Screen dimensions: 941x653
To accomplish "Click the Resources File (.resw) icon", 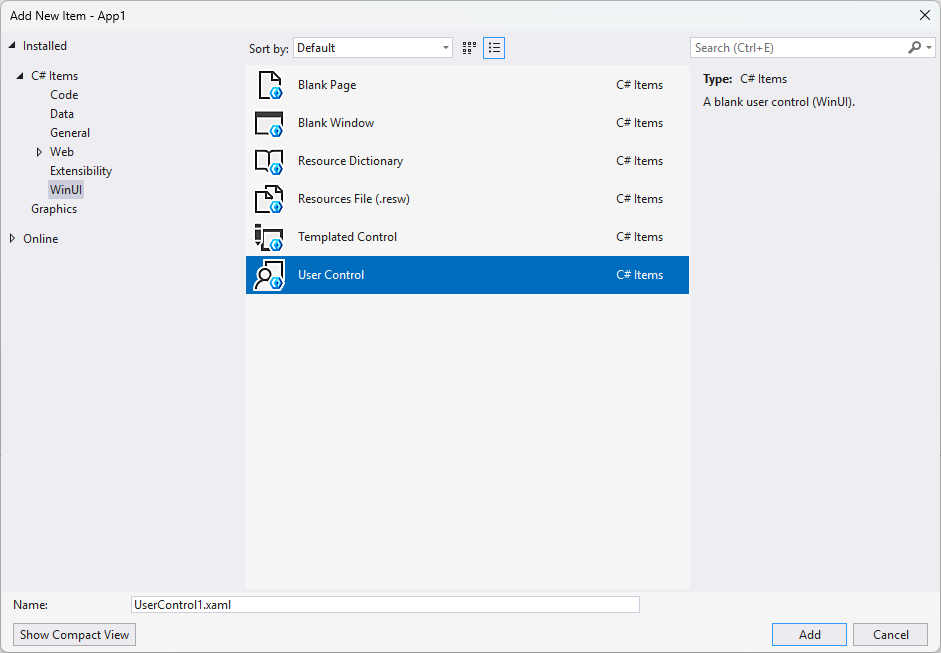I will tap(268, 199).
